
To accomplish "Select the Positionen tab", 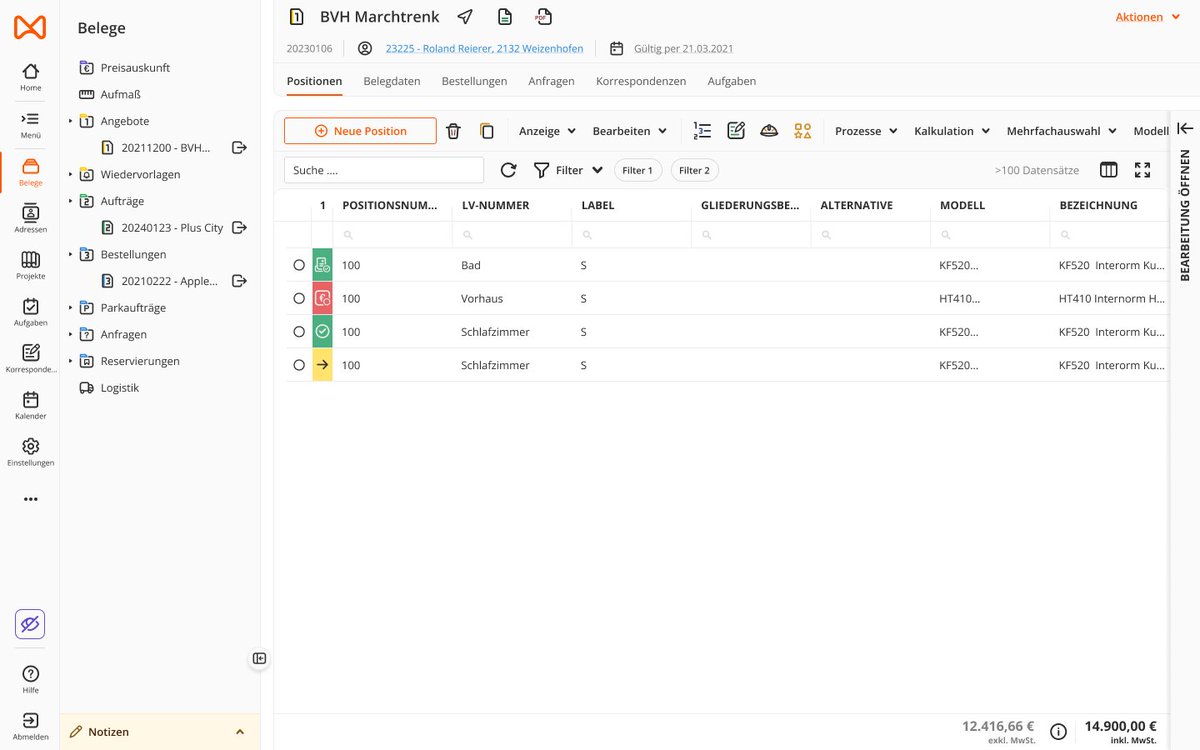I will 314,81.
